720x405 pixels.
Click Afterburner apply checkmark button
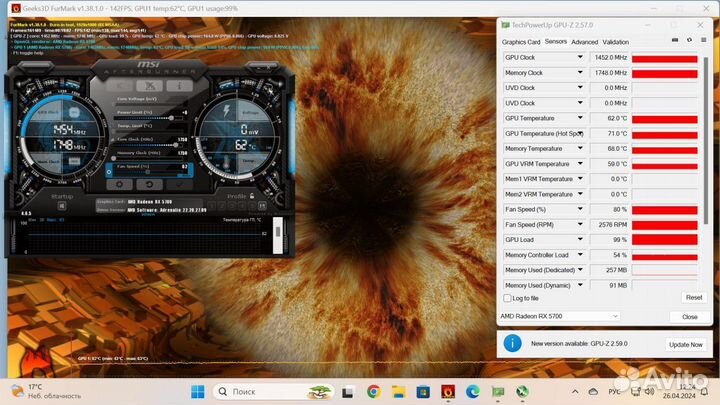click(179, 184)
